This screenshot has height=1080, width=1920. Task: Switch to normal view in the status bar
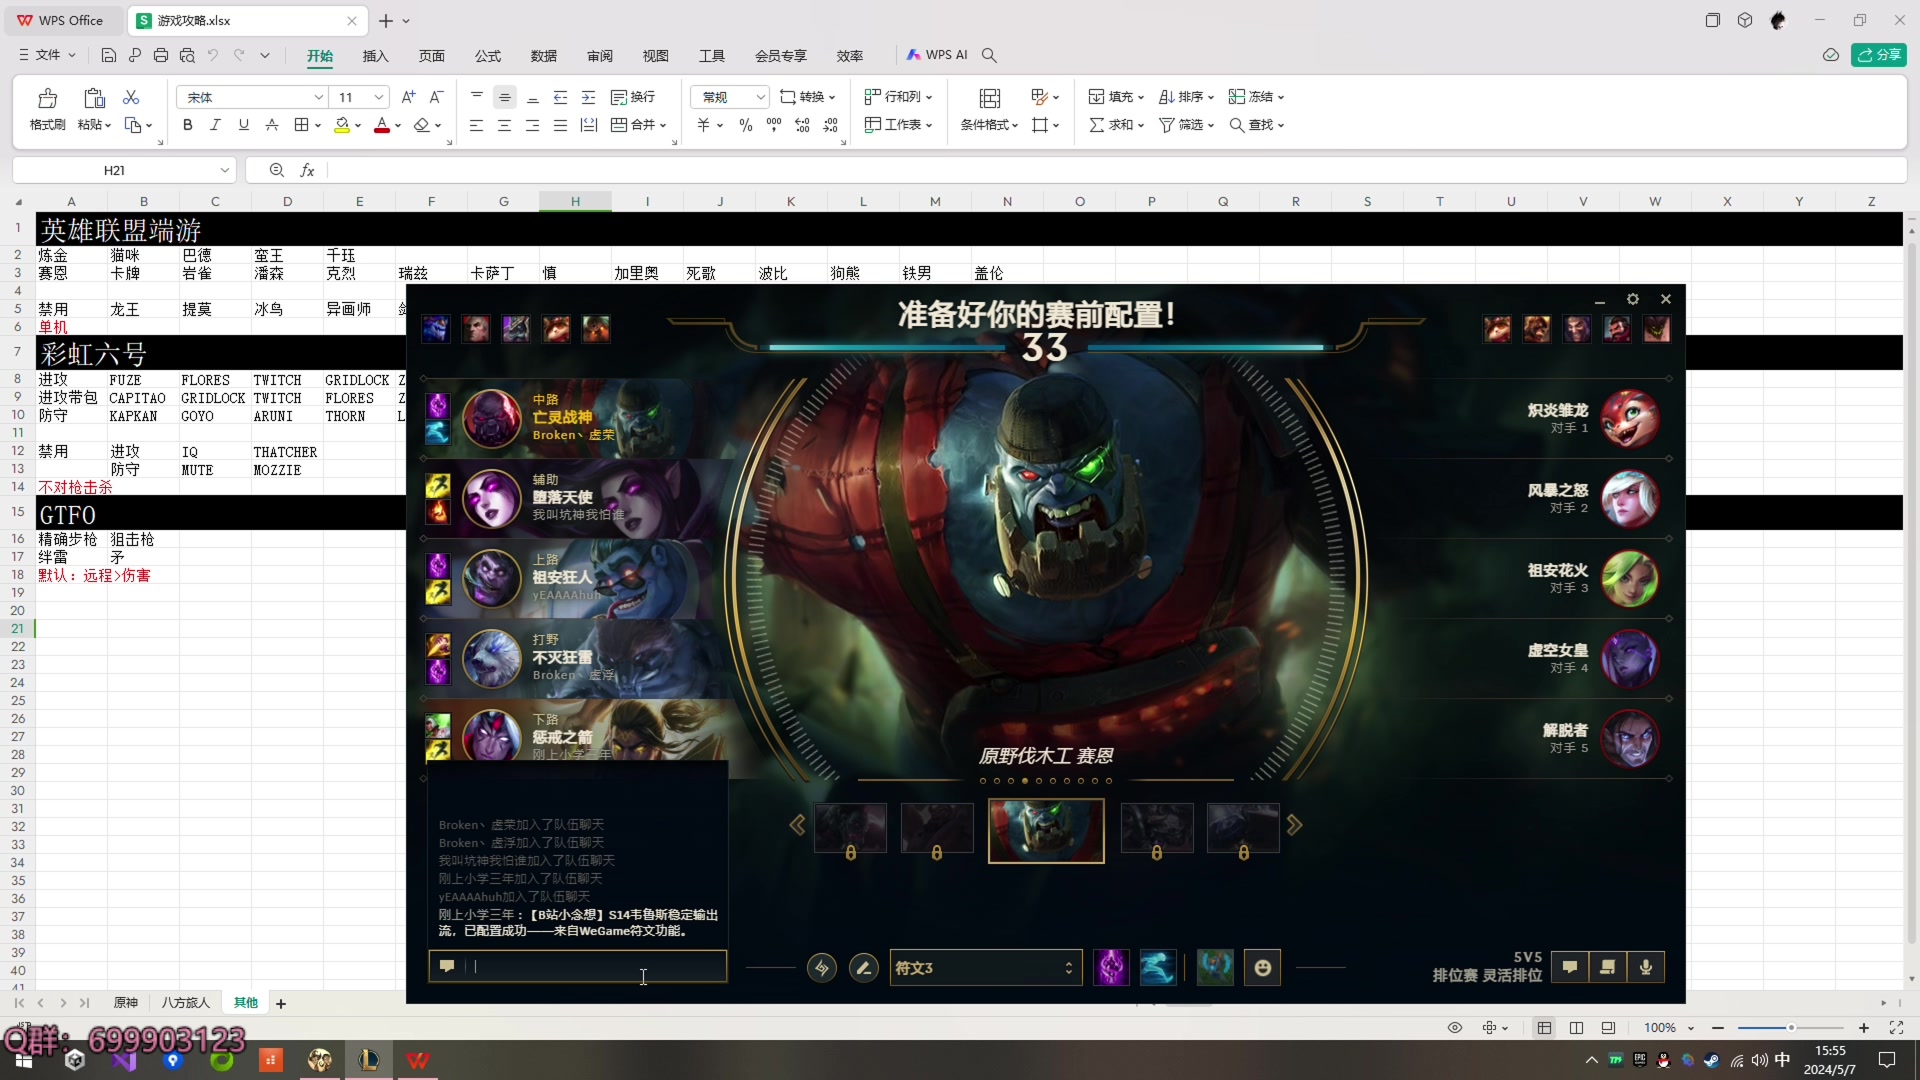click(x=1545, y=1028)
